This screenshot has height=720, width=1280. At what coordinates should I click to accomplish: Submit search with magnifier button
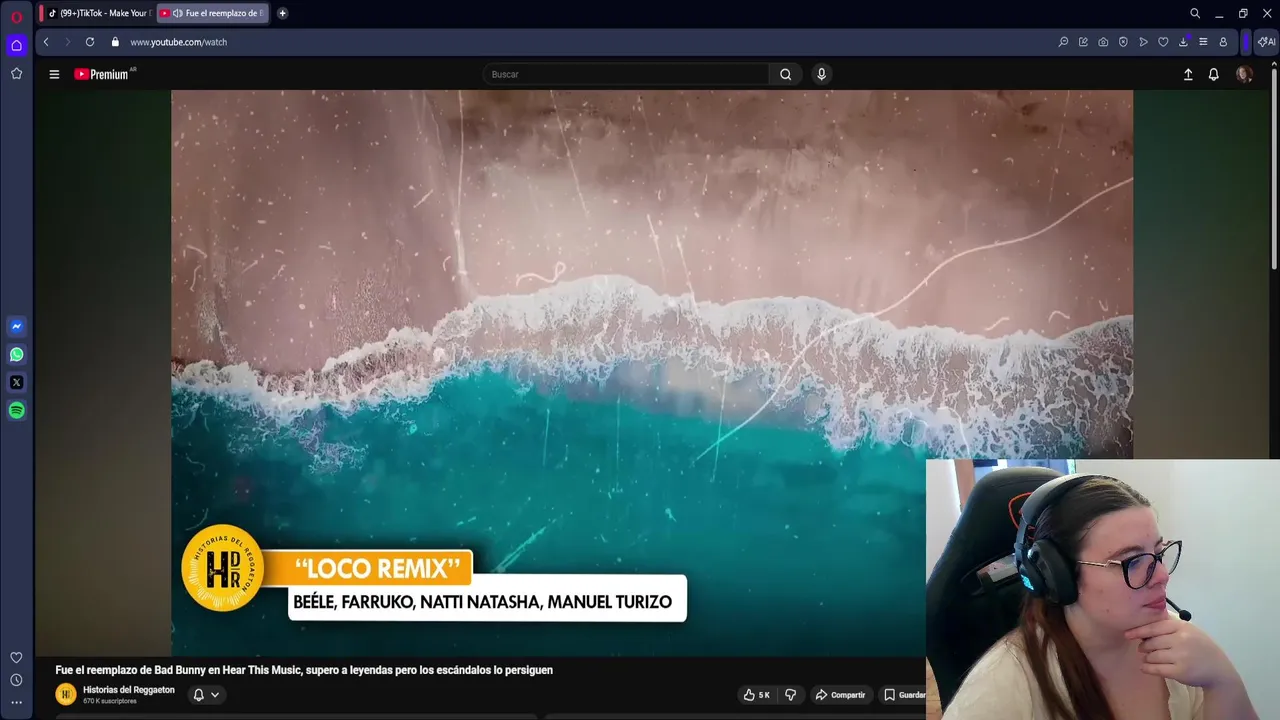(785, 74)
